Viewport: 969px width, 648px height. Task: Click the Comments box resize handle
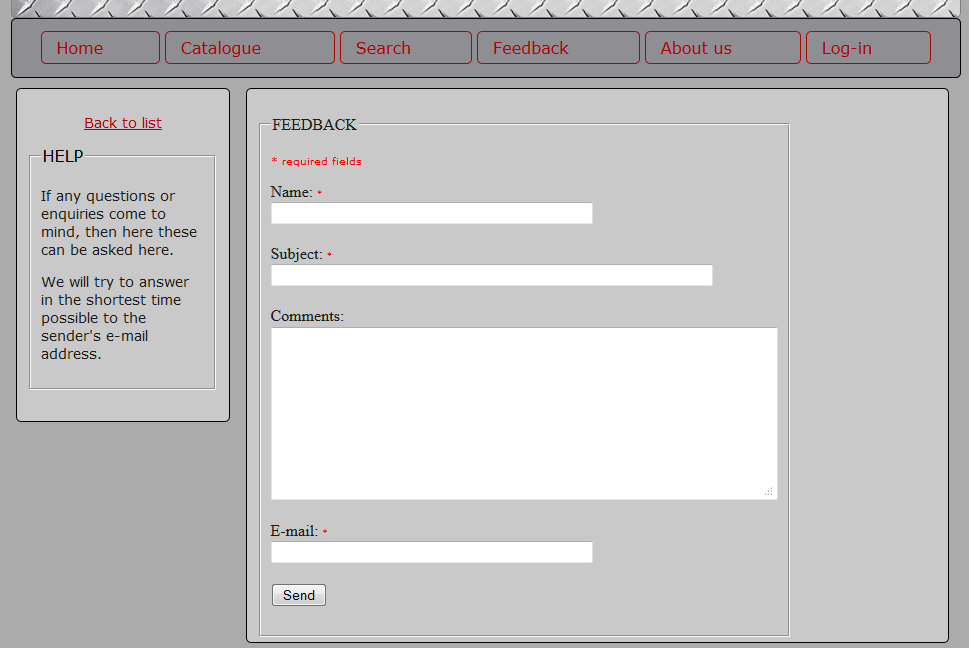coord(769,492)
